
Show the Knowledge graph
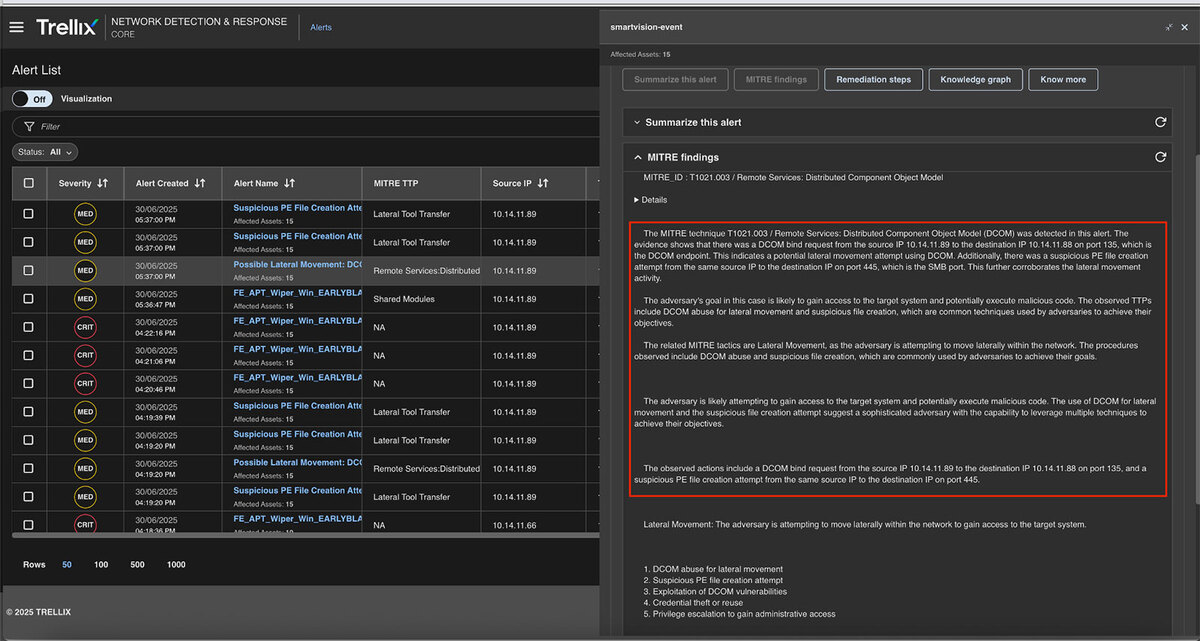point(975,79)
